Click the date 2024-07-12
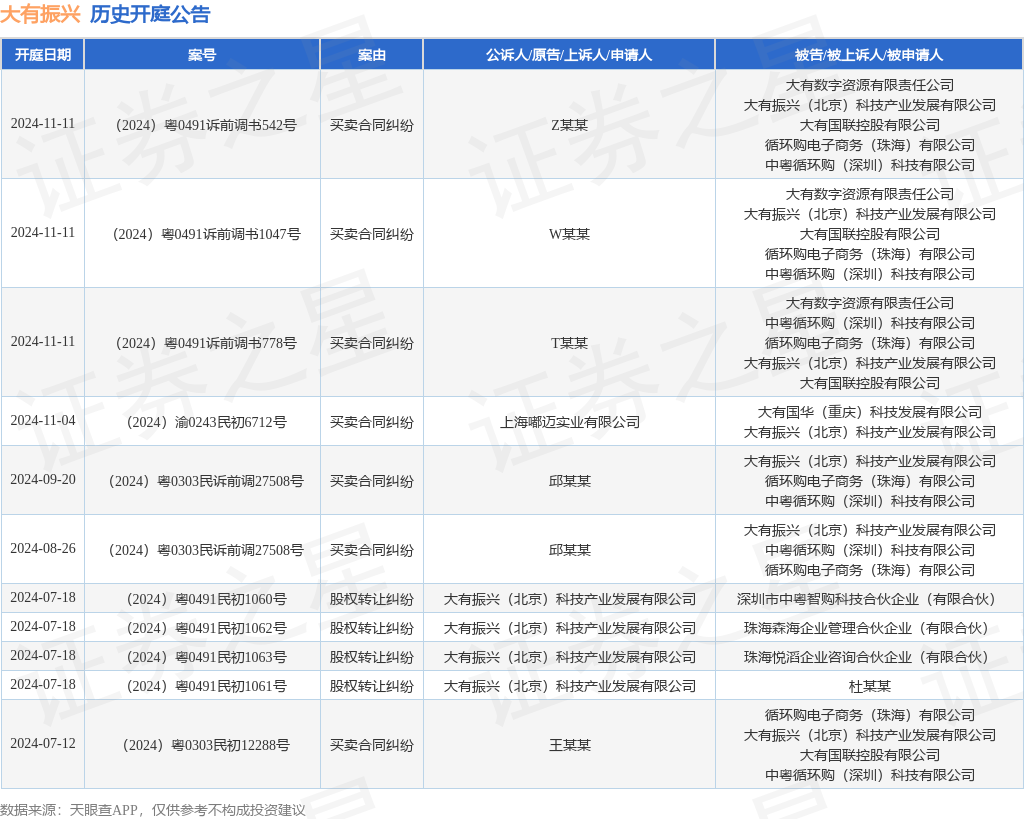1024x819 pixels. 42,743
